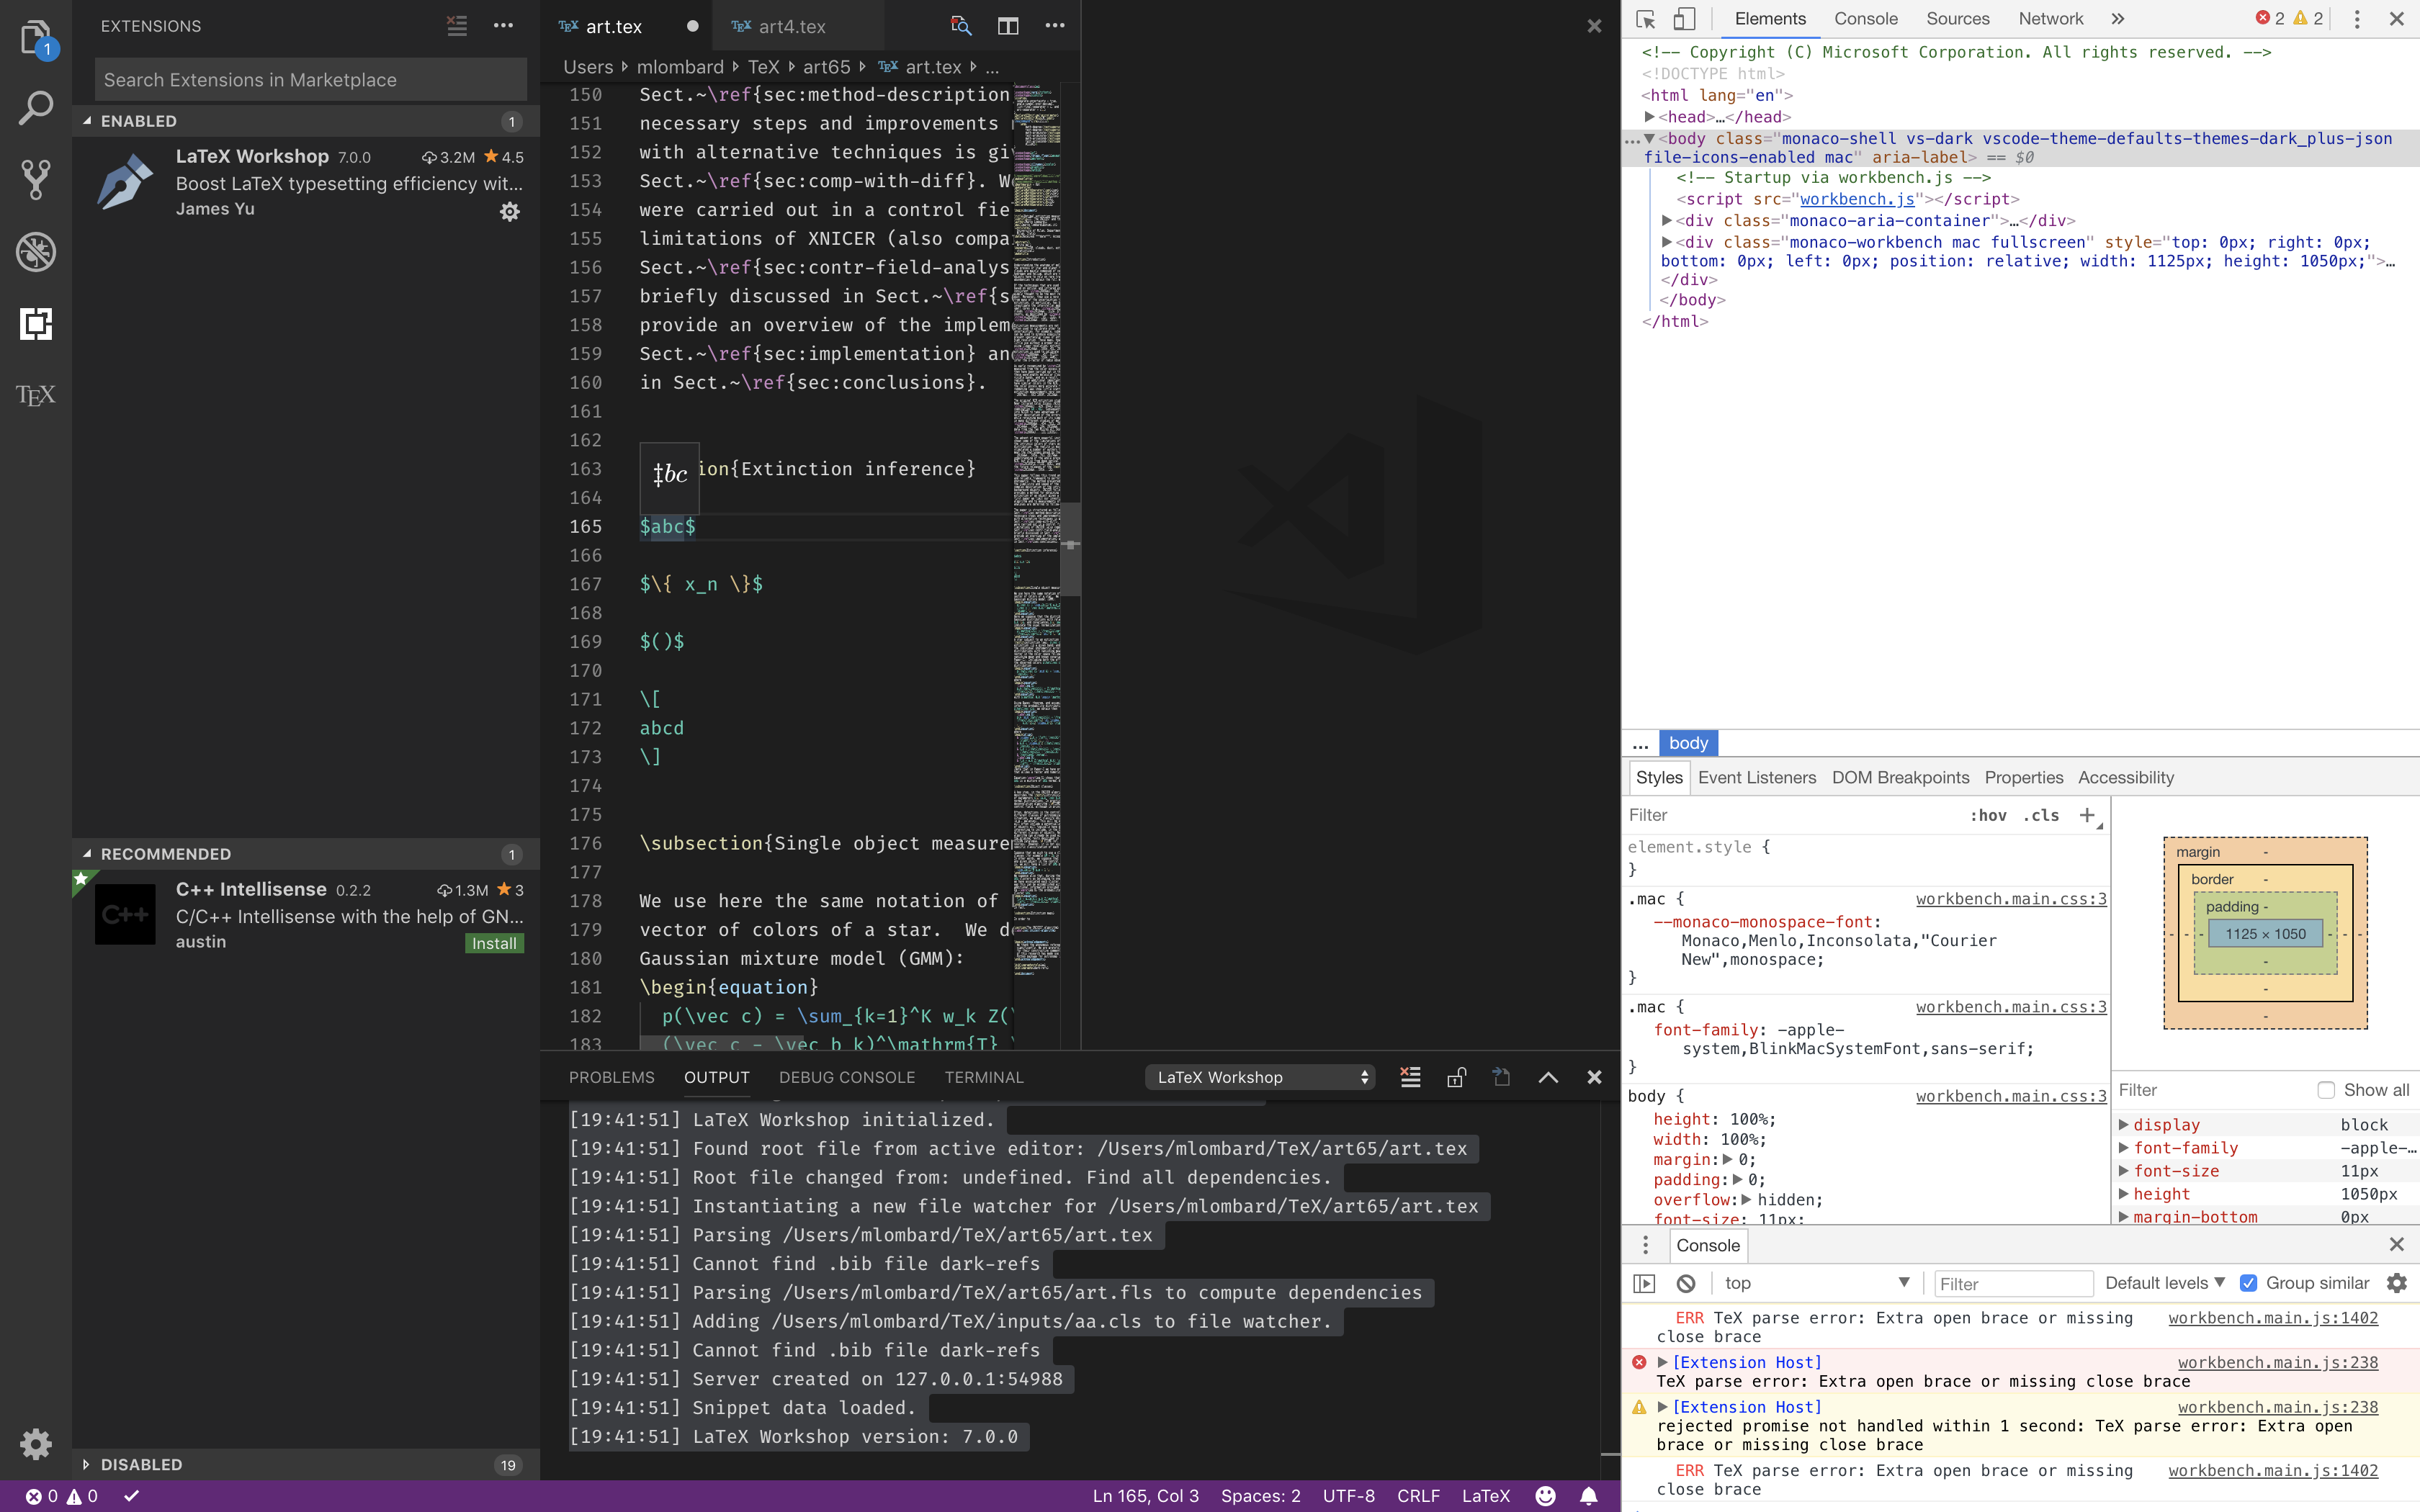2420x1512 pixels.
Task: Open the Network tab in DevTools
Action: click(2049, 19)
